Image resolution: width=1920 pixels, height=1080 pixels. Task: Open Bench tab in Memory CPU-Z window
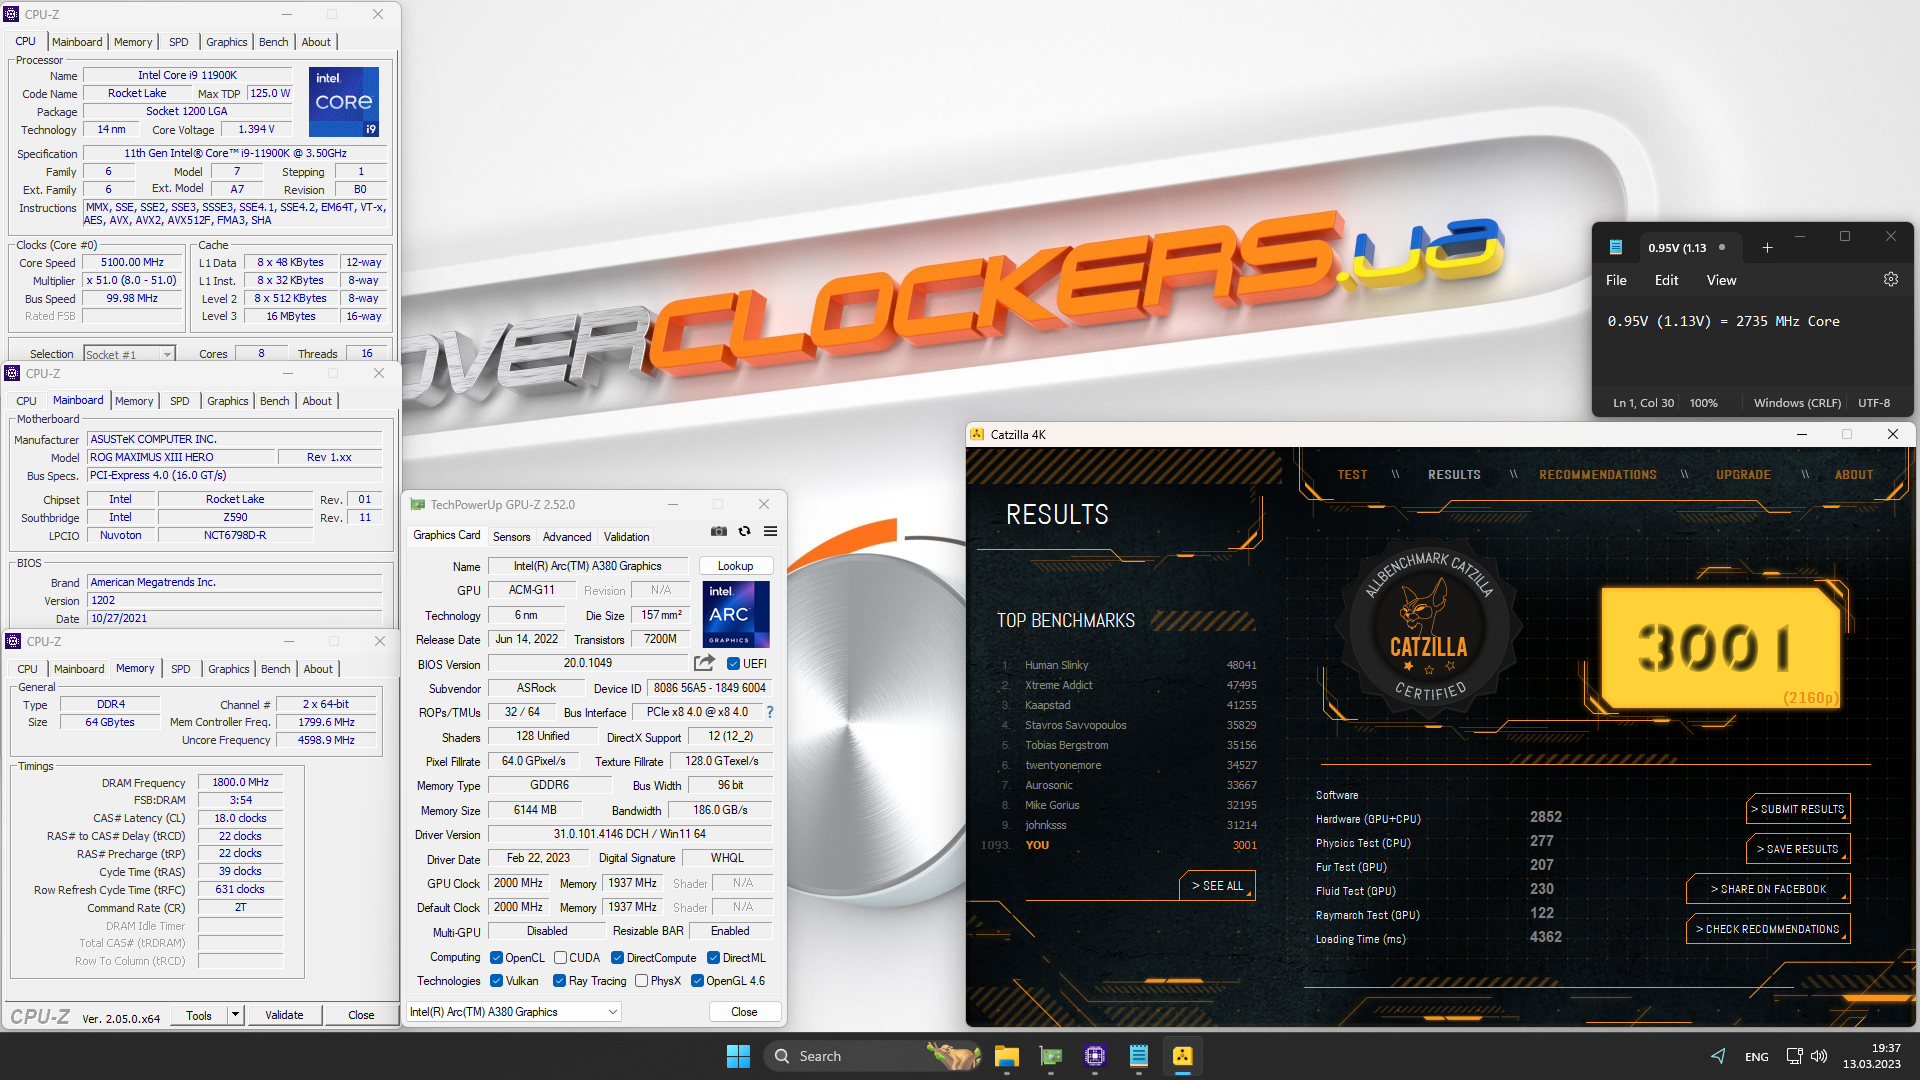coord(275,669)
